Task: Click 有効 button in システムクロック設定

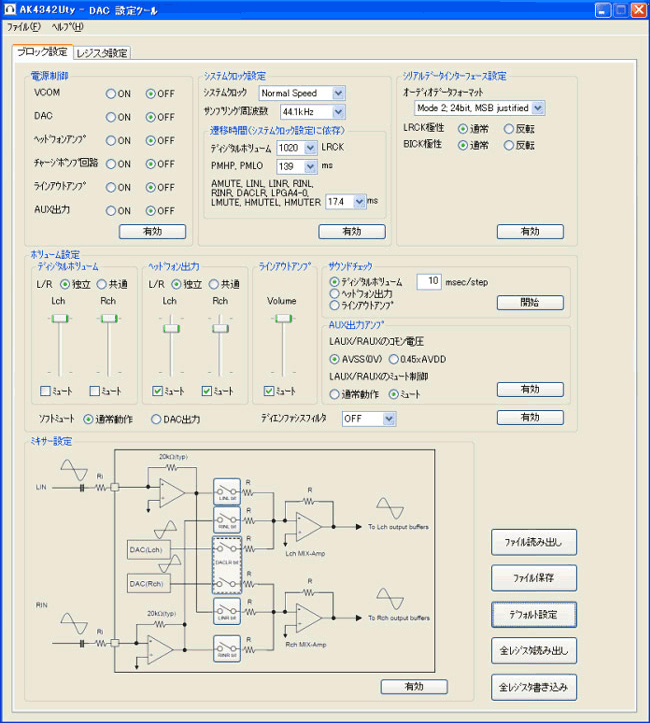Action: (352, 231)
